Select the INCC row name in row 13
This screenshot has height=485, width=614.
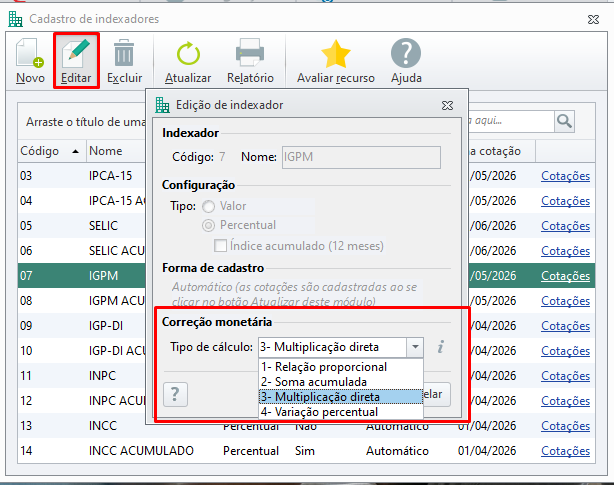click(x=103, y=426)
